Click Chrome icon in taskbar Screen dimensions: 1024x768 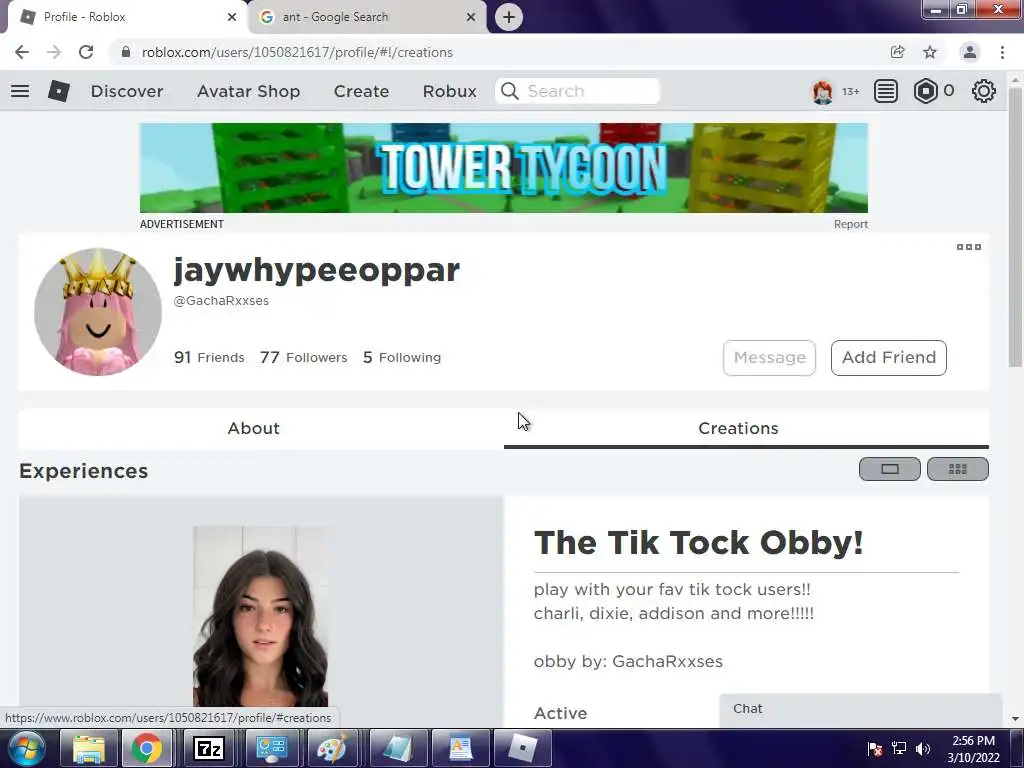pyautogui.click(x=147, y=748)
